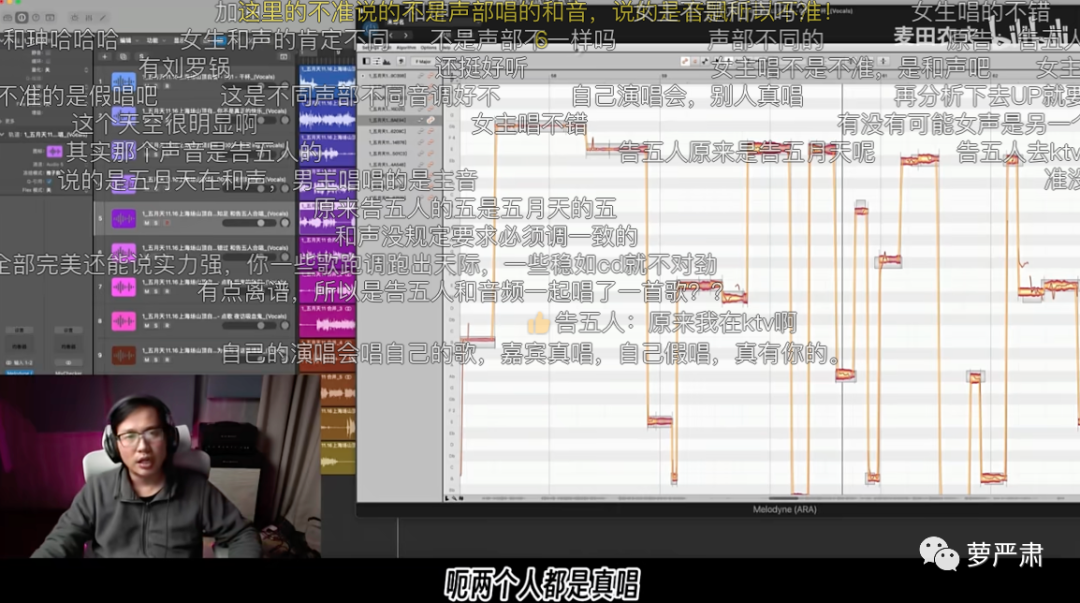Click the duplicate track icon

point(123,57)
